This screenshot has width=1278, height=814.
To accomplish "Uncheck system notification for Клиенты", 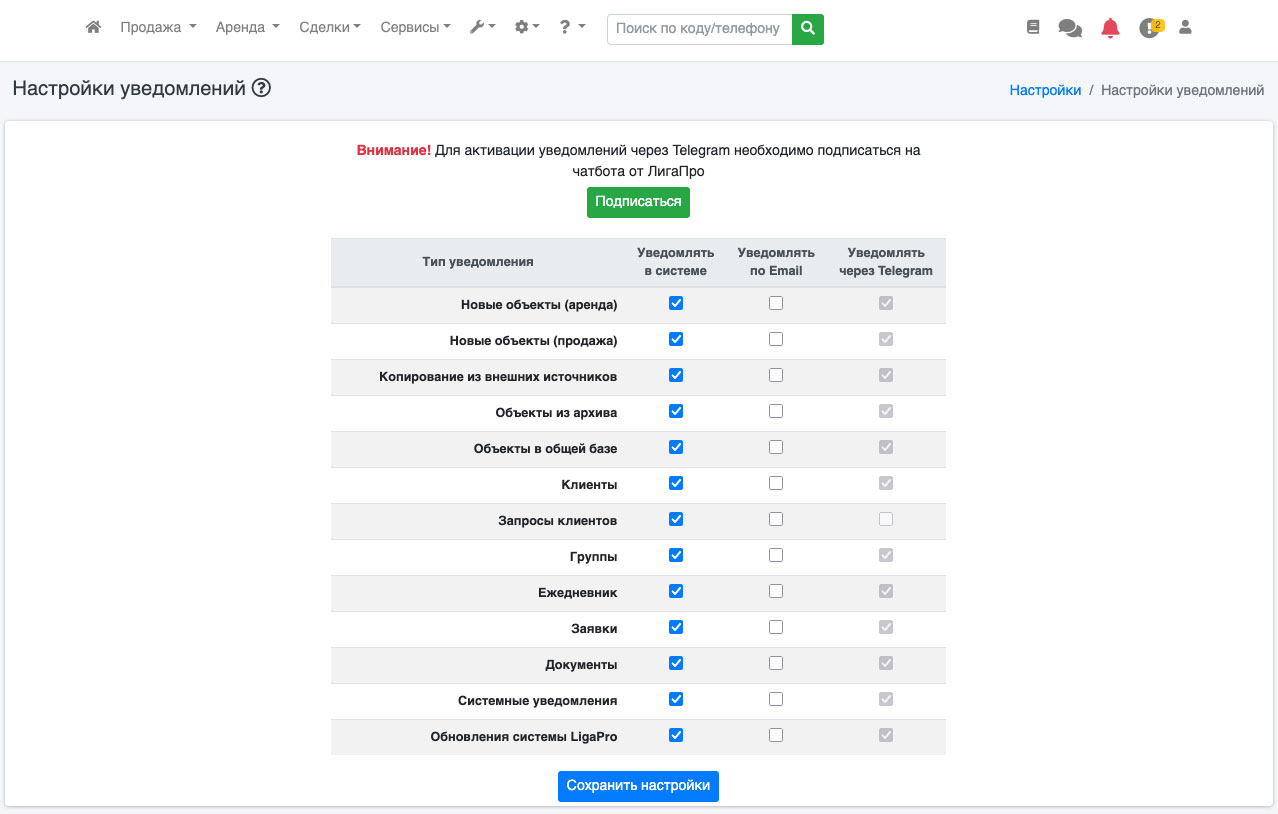I will (x=676, y=483).
